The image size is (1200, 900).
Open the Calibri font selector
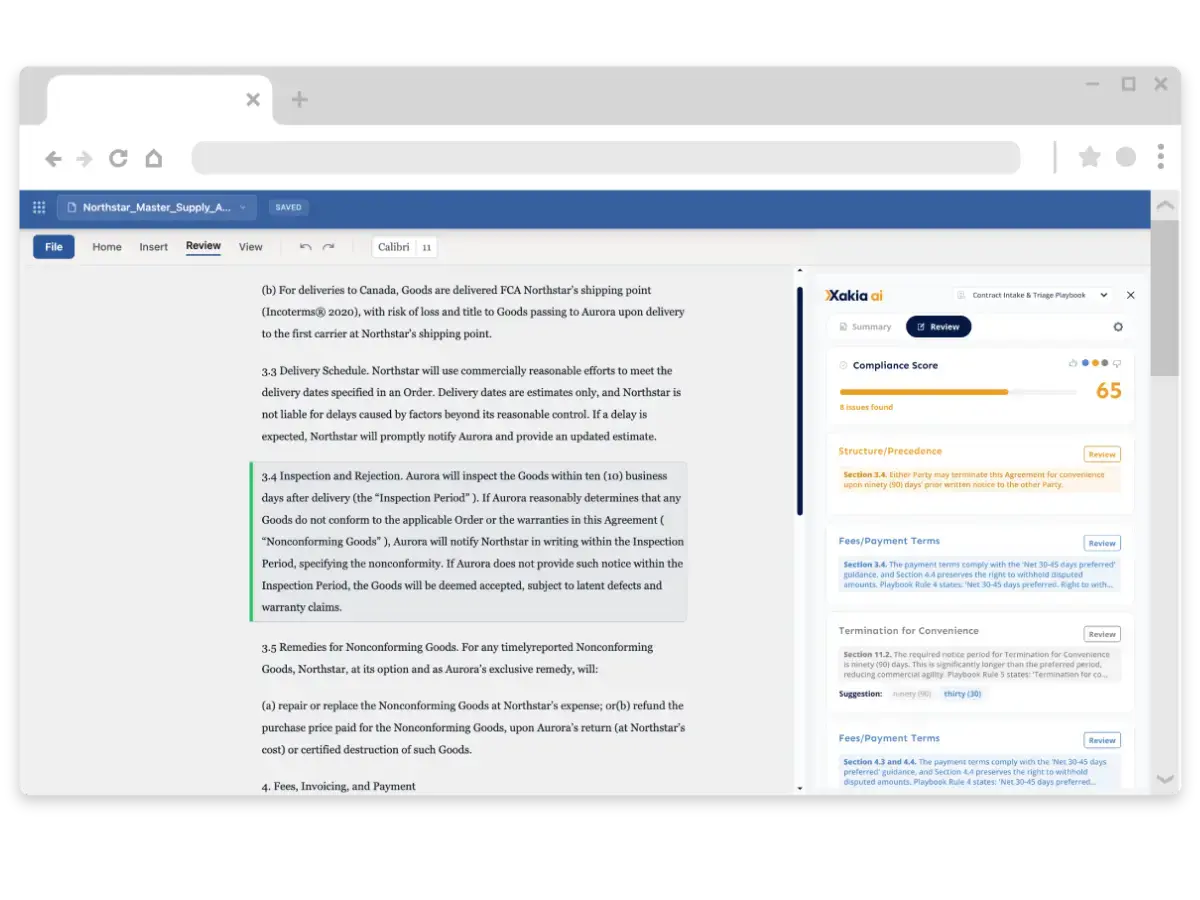[393, 247]
